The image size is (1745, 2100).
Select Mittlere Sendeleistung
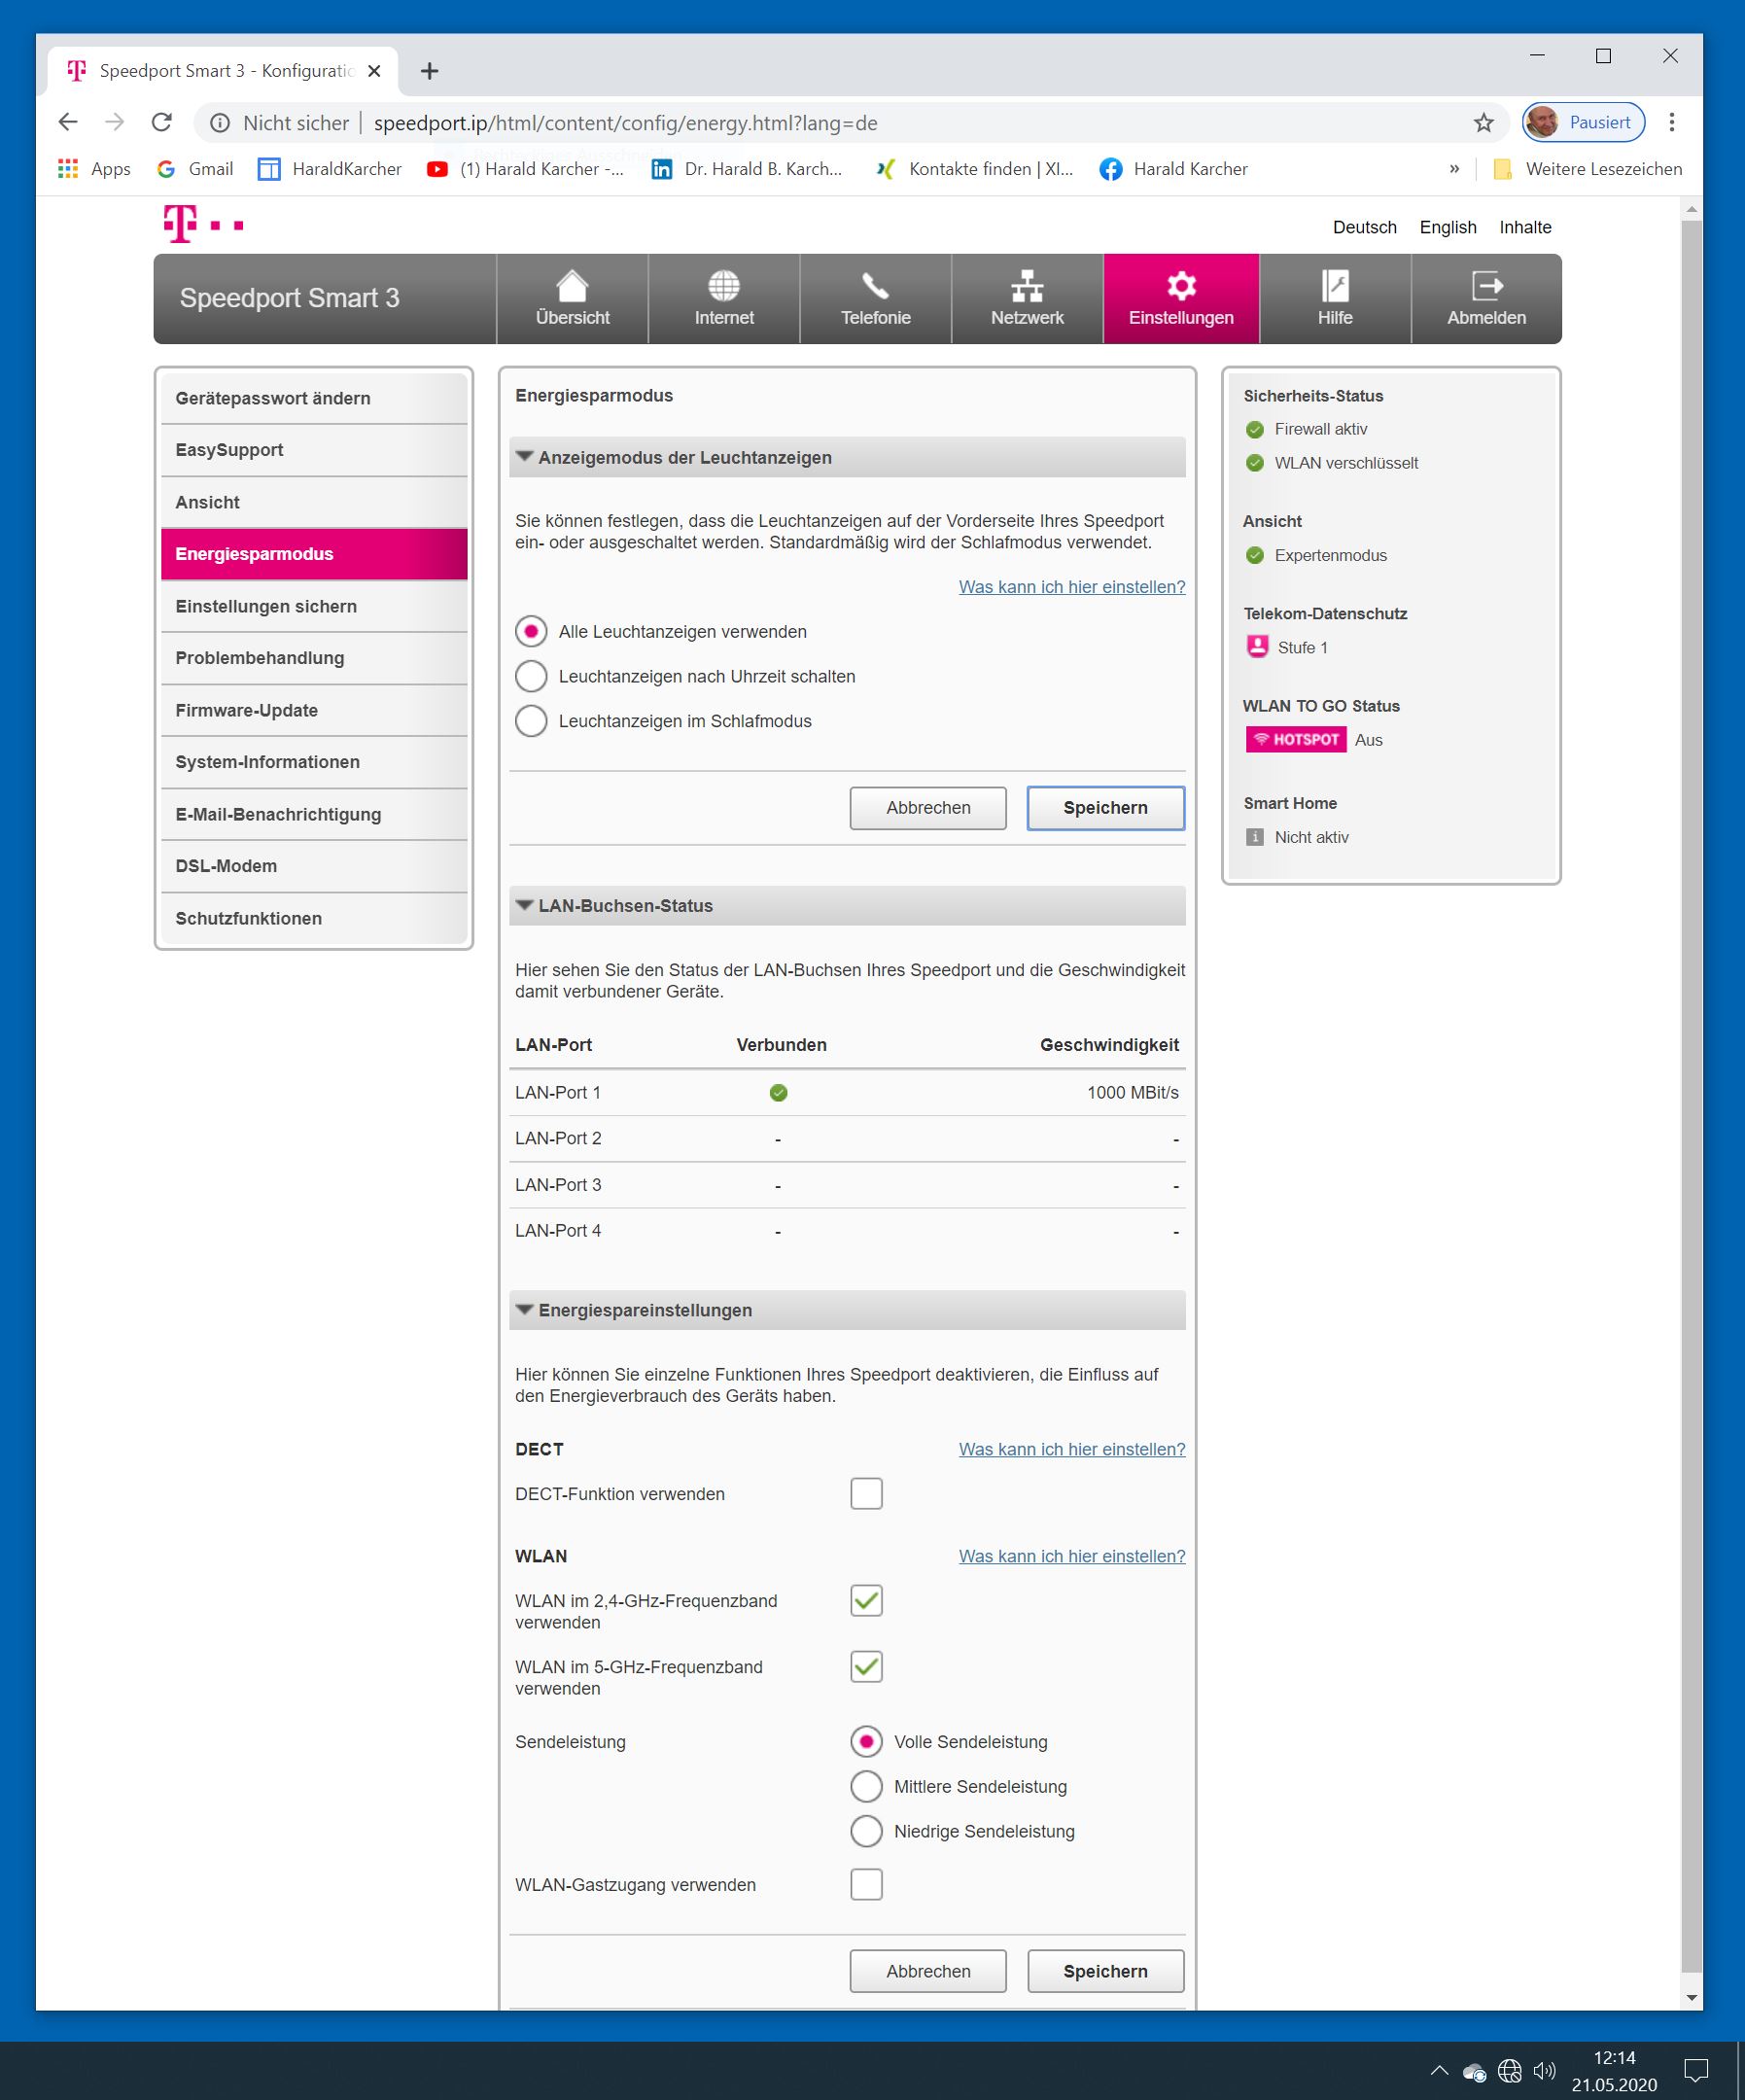click(x=866, y=1786)
